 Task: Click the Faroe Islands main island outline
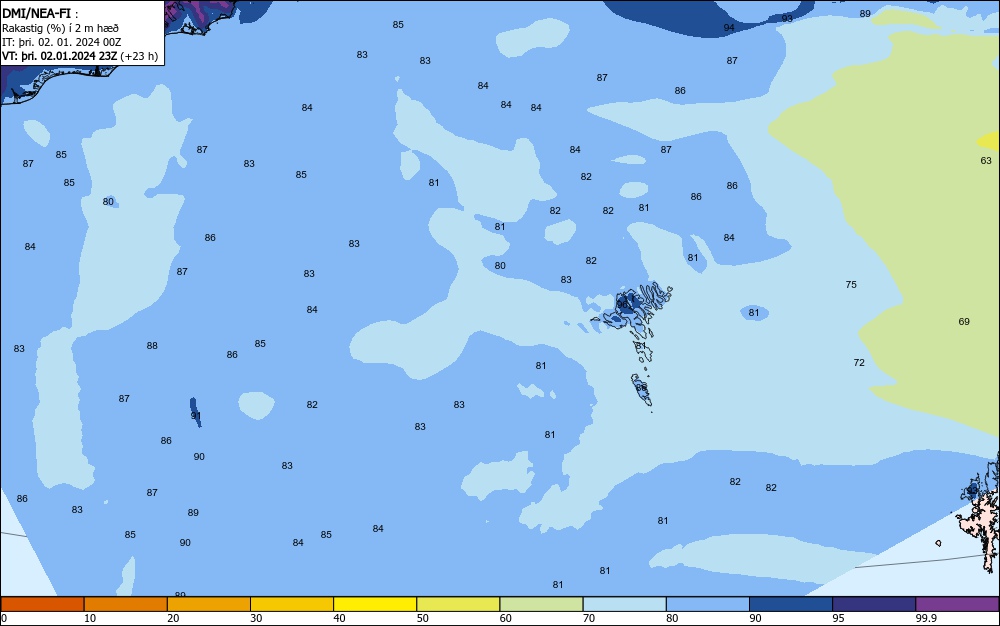click(635, 307)
